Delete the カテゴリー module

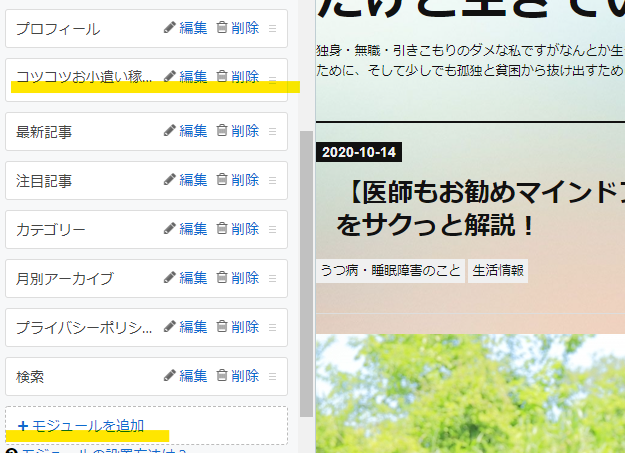(x=238, y=229)
